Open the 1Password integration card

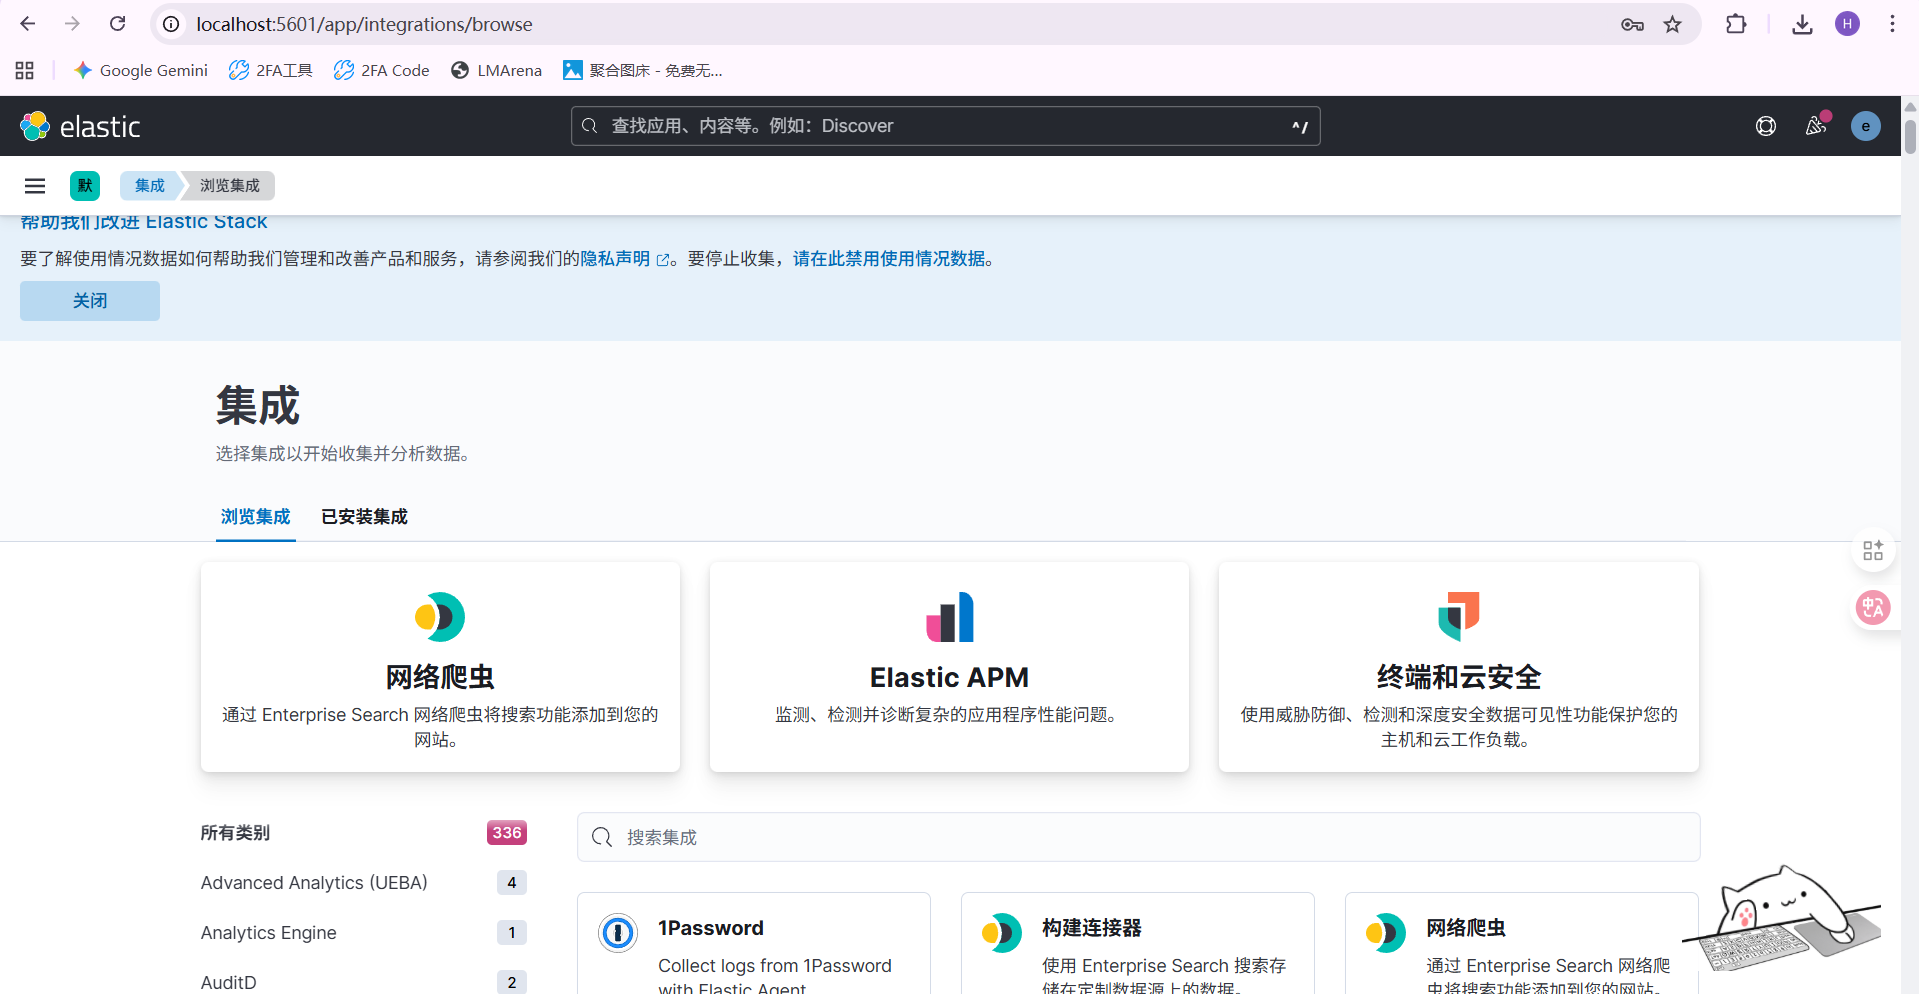click(754, 943)
